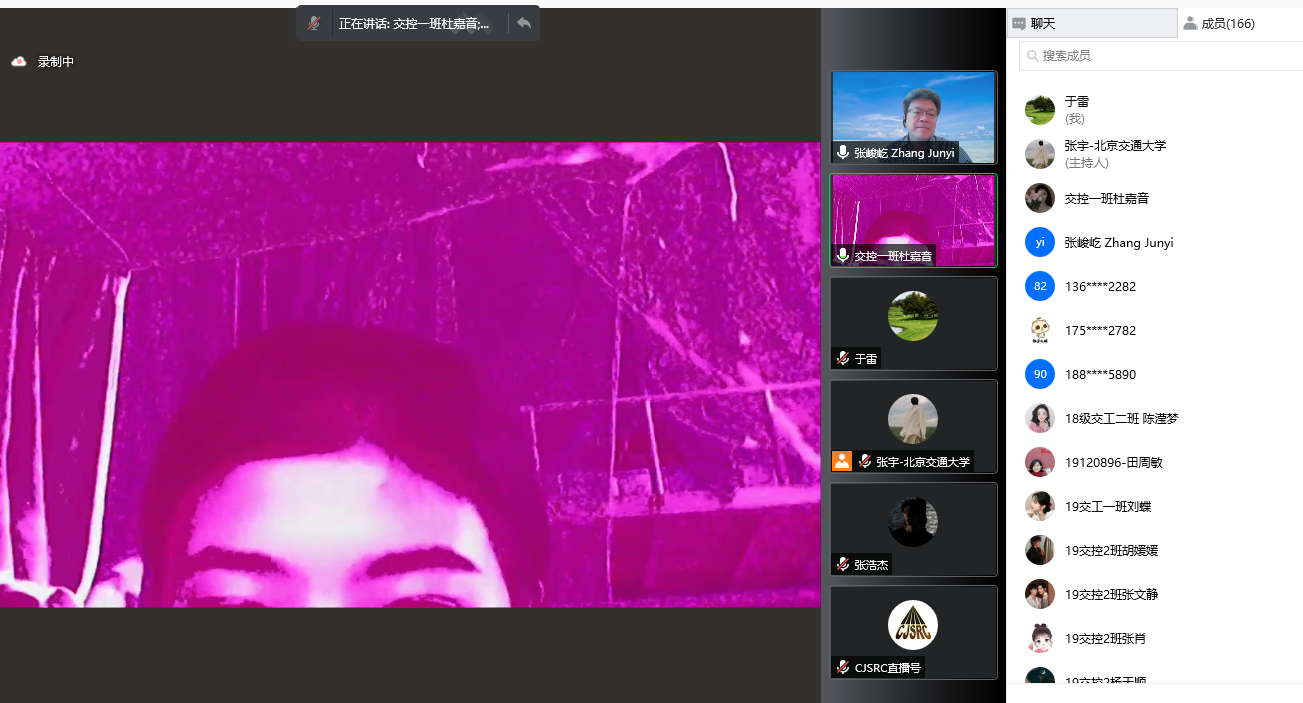Click the muted mic icon on 张浩杰's tile

(x=843, y=564)
